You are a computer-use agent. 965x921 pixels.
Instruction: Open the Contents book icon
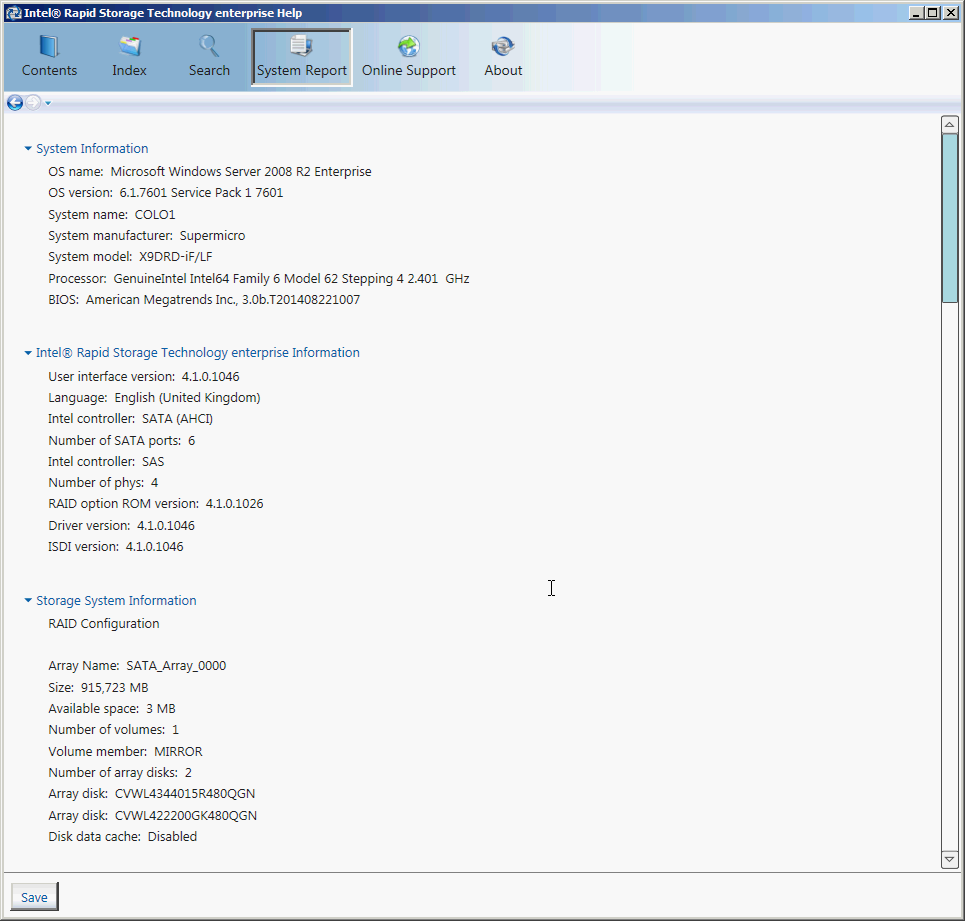(x=49, y=46)
